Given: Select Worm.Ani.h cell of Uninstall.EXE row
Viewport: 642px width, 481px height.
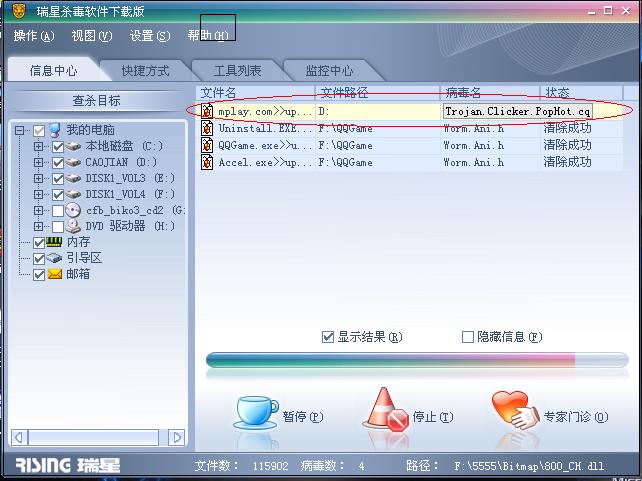Looking at the screenshot, I should pyautogui.click(x=474, y=129).
